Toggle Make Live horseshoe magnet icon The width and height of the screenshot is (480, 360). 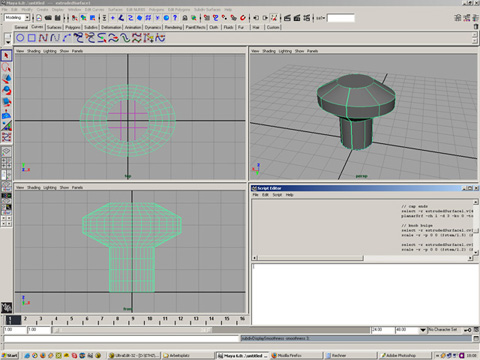[243, 18]
